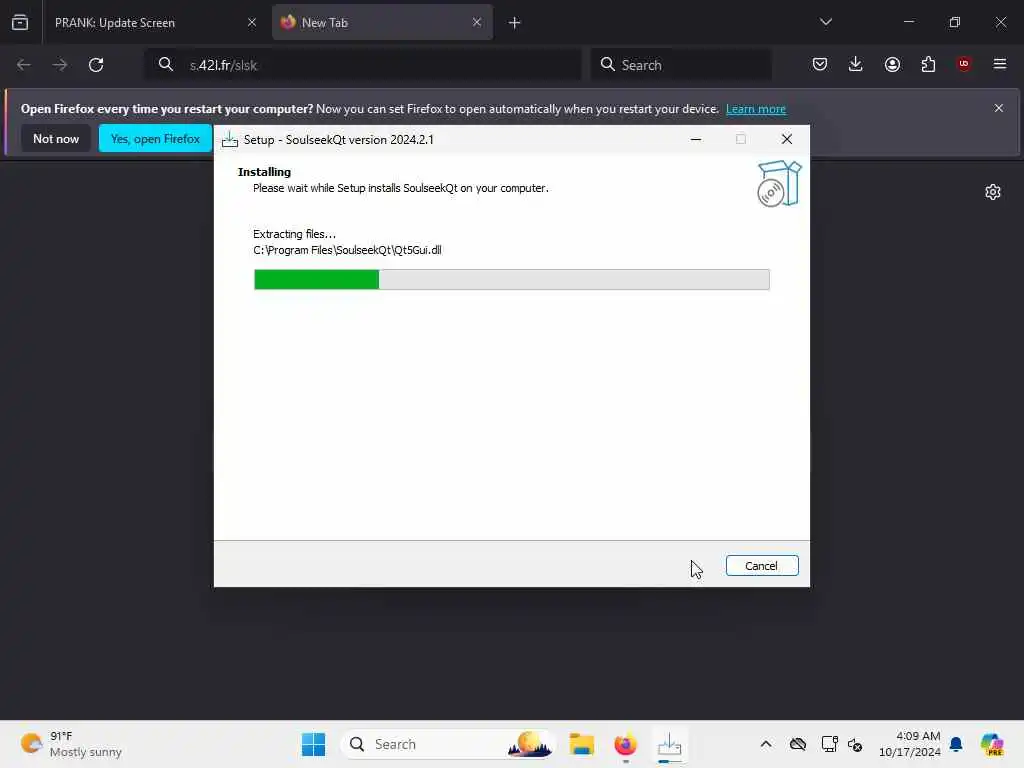The image size is (1024, 768).
Task: Click the SoulseekQt box and disc icon
Action: click(x=778, y=184)
